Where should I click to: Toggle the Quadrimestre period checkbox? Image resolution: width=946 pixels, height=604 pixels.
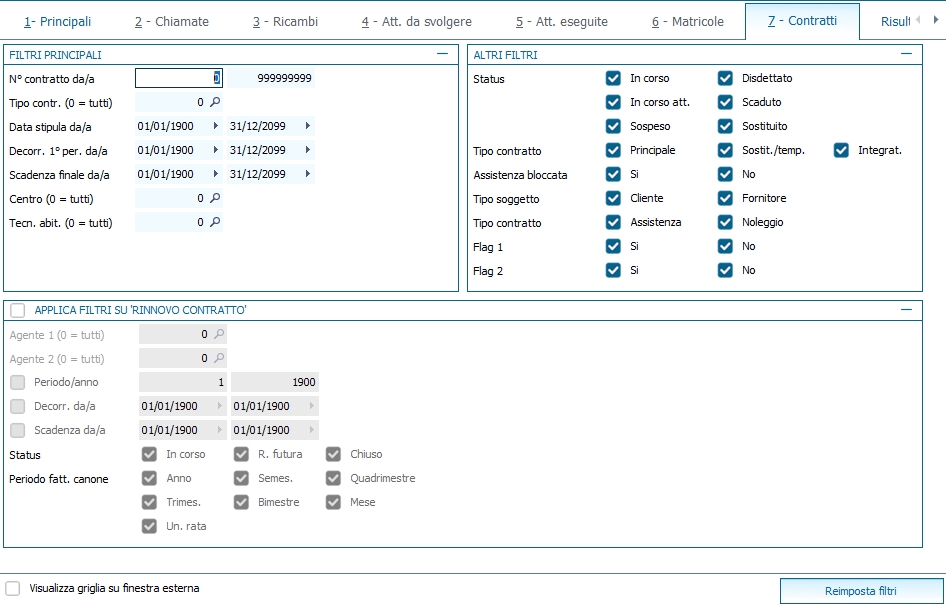pos(334,478)
